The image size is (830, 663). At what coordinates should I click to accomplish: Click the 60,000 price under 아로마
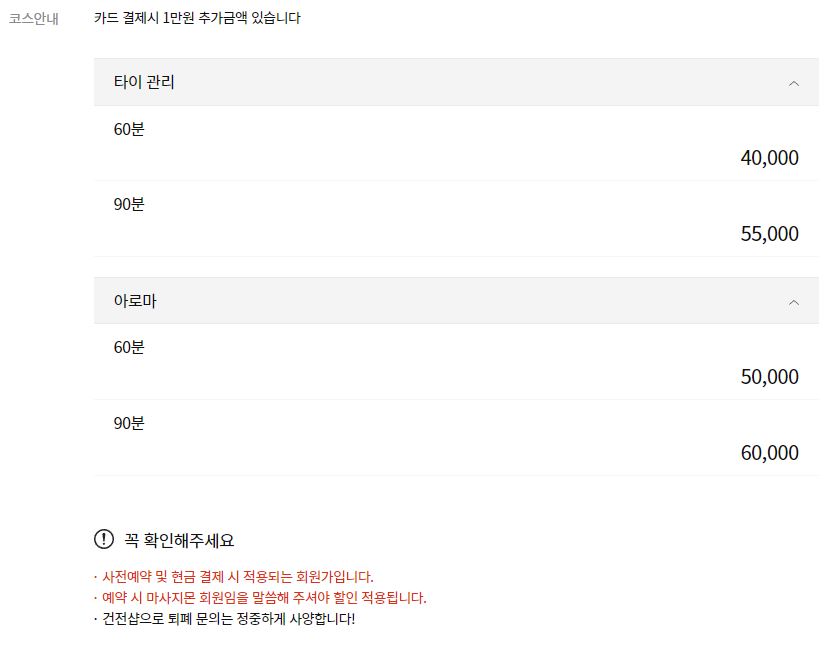click(x=771, y=453)
